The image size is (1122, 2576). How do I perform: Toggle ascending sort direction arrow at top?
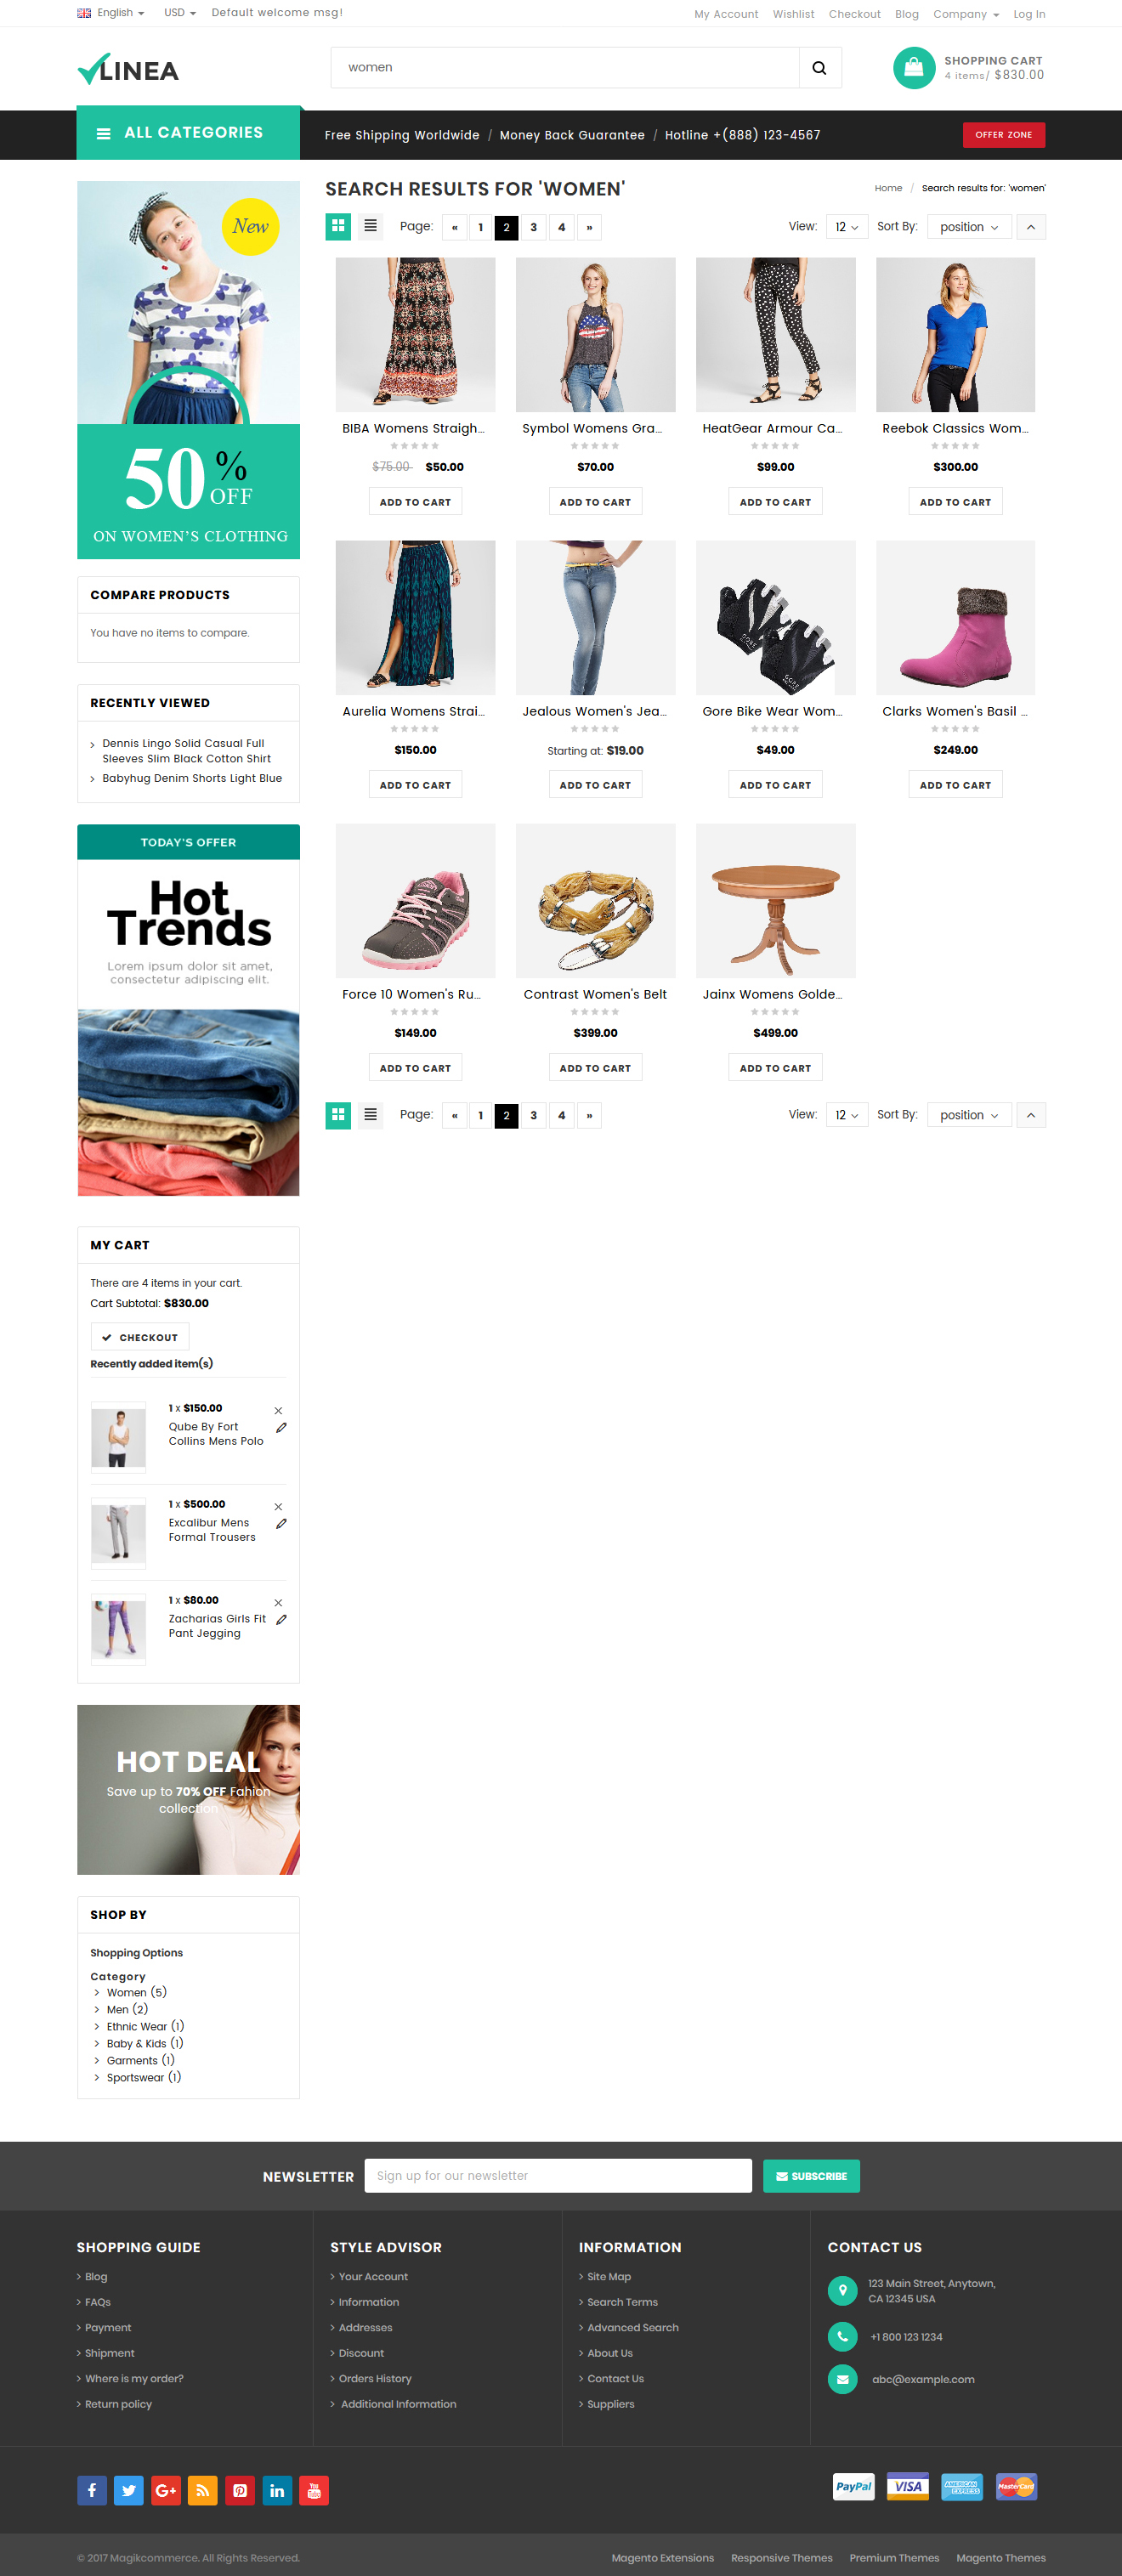(x=1031, y=227)
